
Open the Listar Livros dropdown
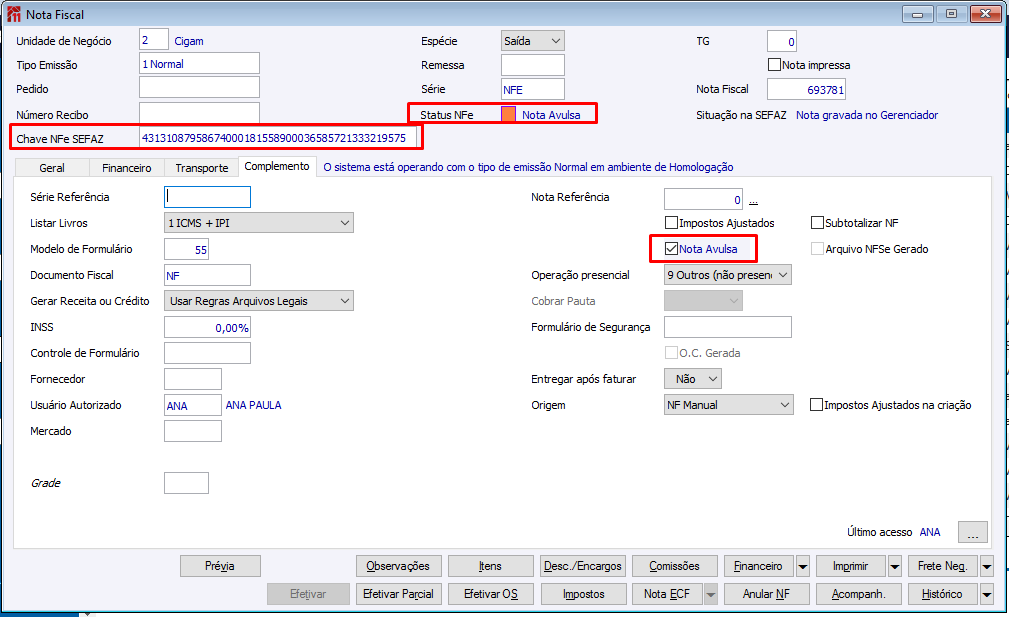pyautogui.click(x=259, y=223)
